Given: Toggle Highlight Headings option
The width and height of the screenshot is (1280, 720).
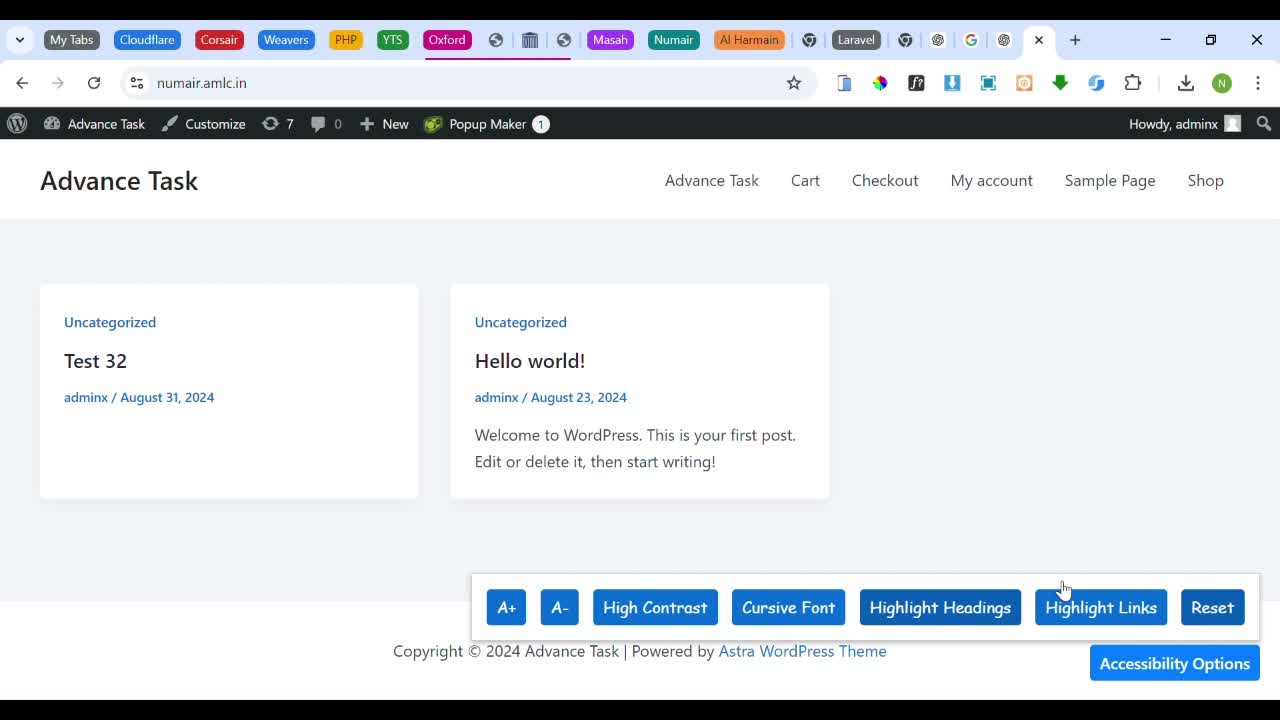Looking at the screenshot, I should [940, 607].
